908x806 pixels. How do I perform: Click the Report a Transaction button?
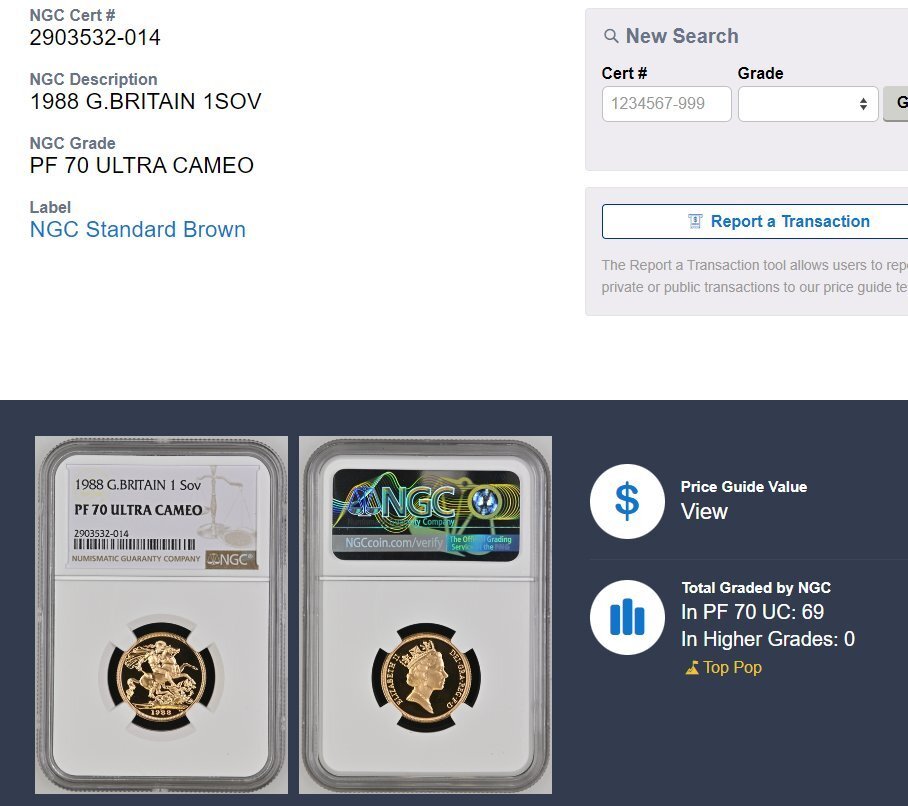(x=755, y=221)
